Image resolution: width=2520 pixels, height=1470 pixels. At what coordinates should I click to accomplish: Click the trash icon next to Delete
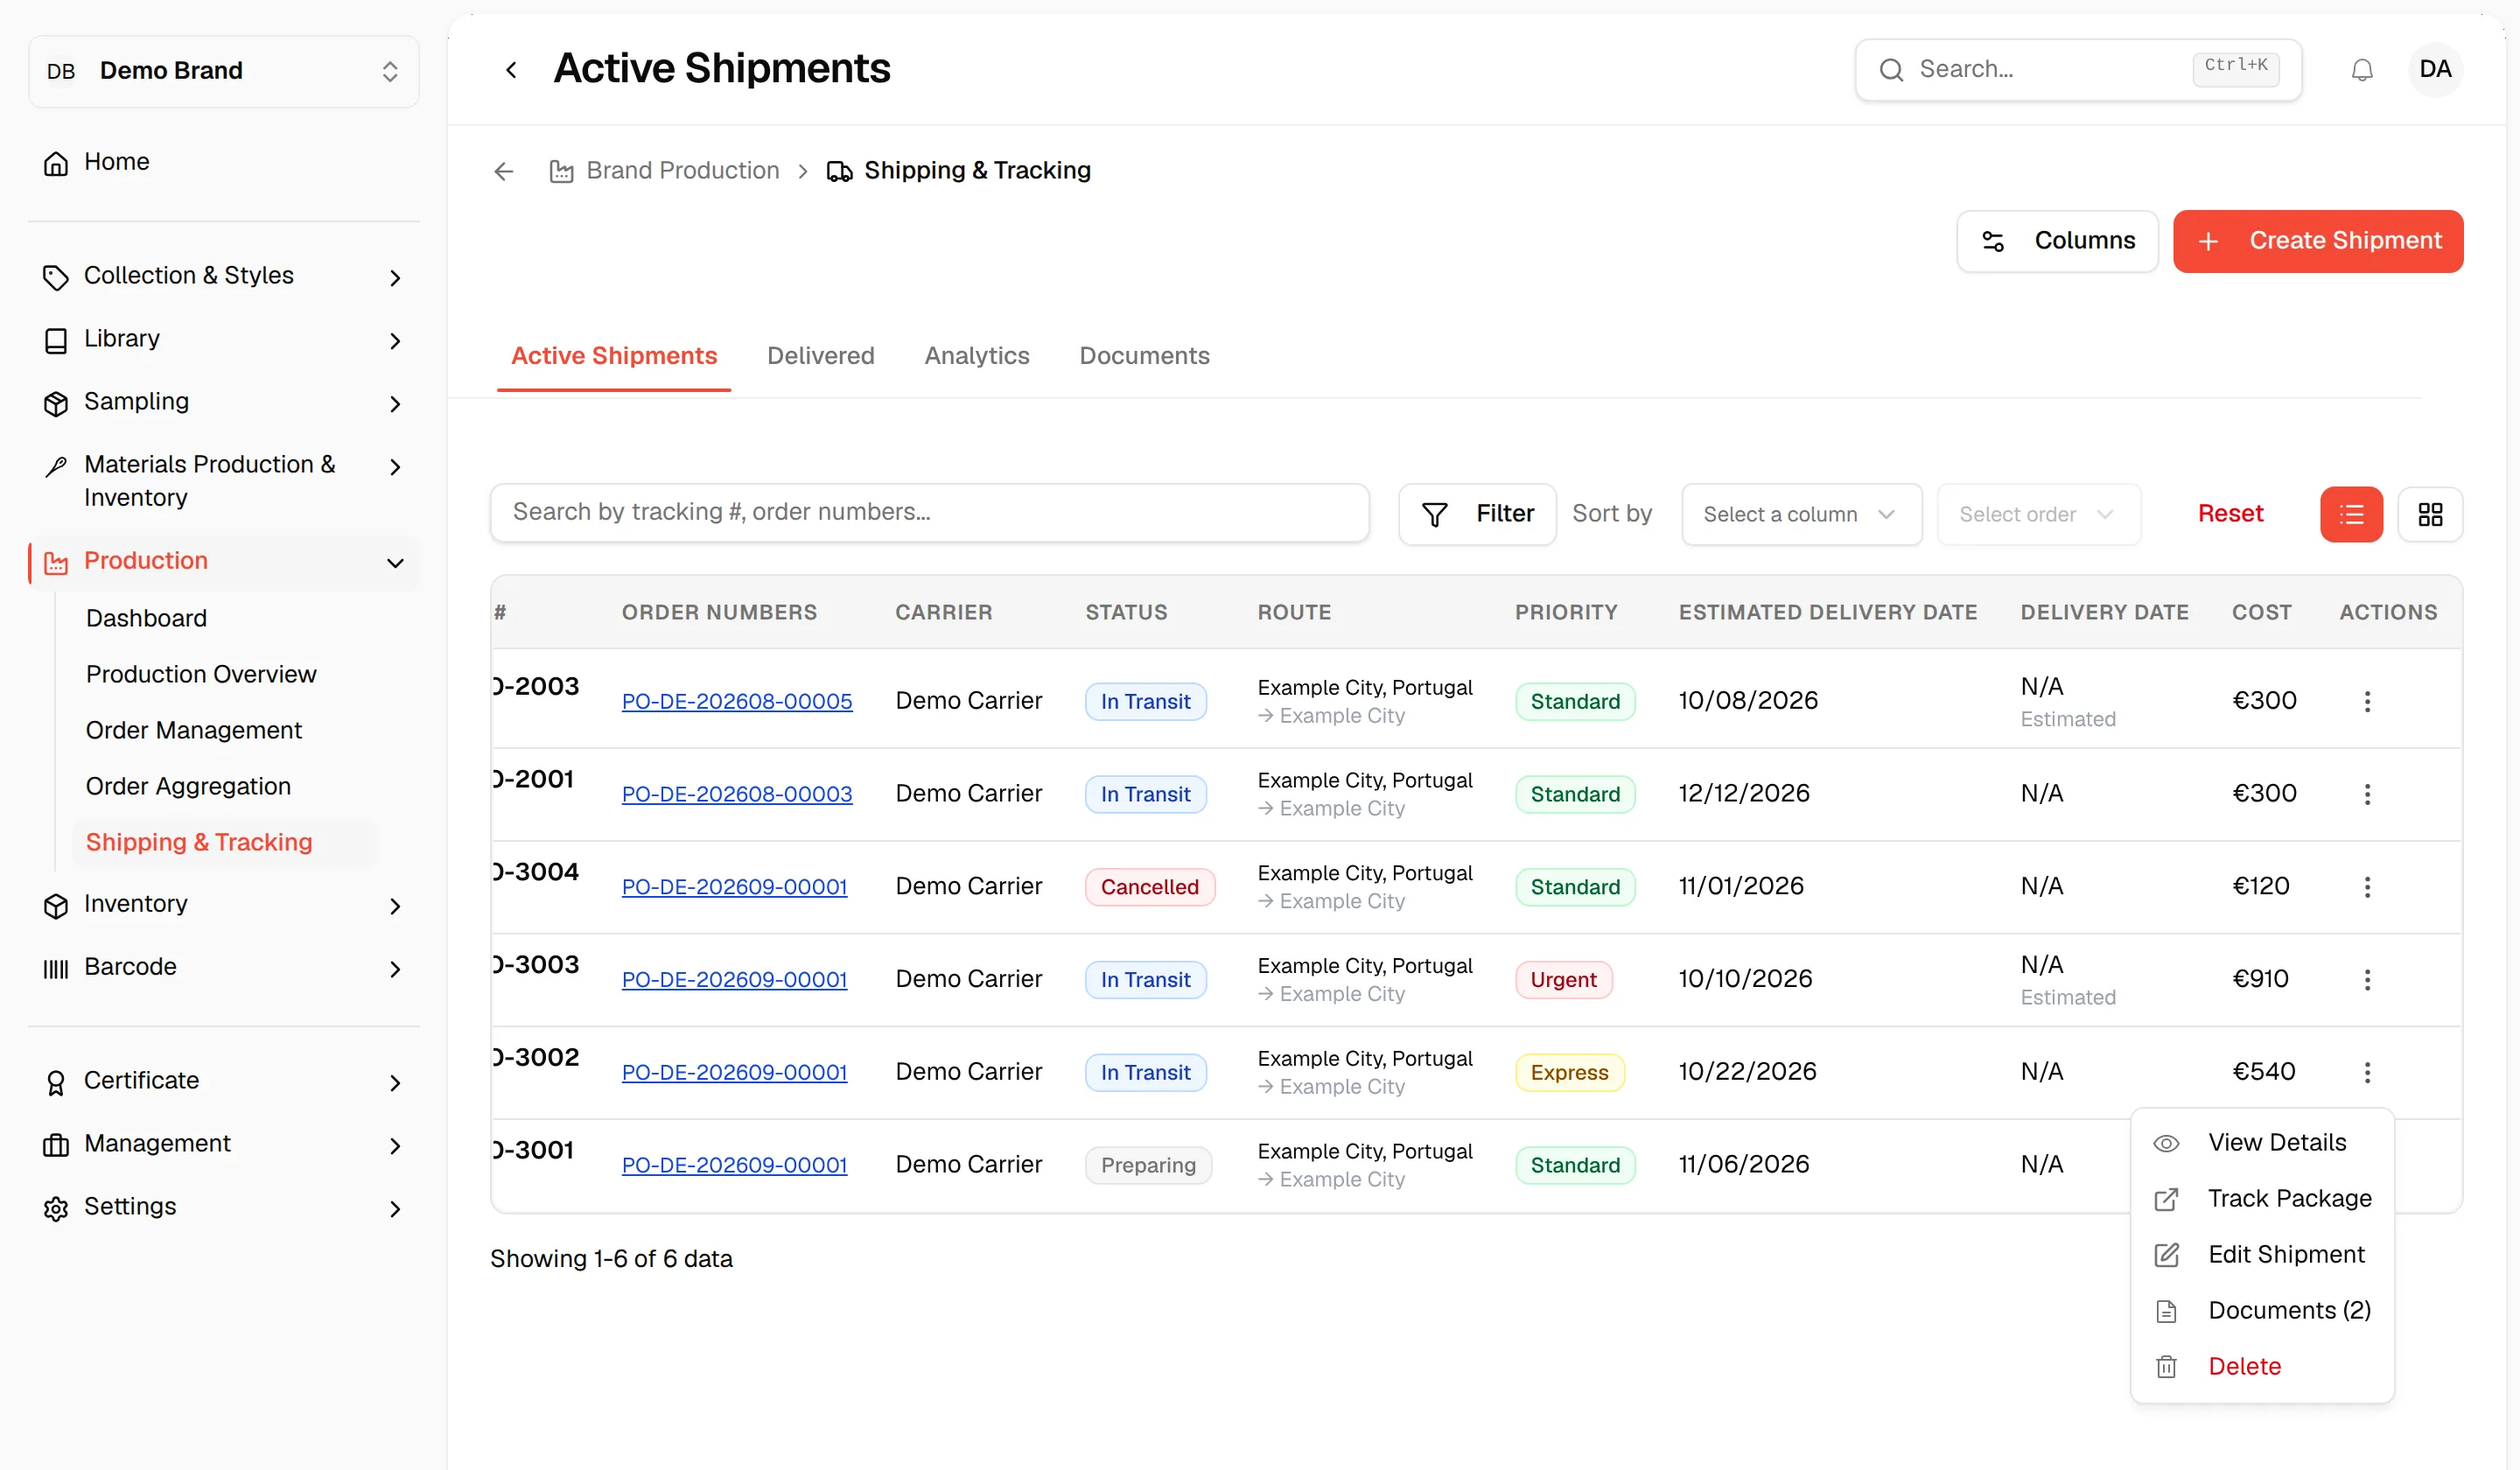point(2166,1367)
